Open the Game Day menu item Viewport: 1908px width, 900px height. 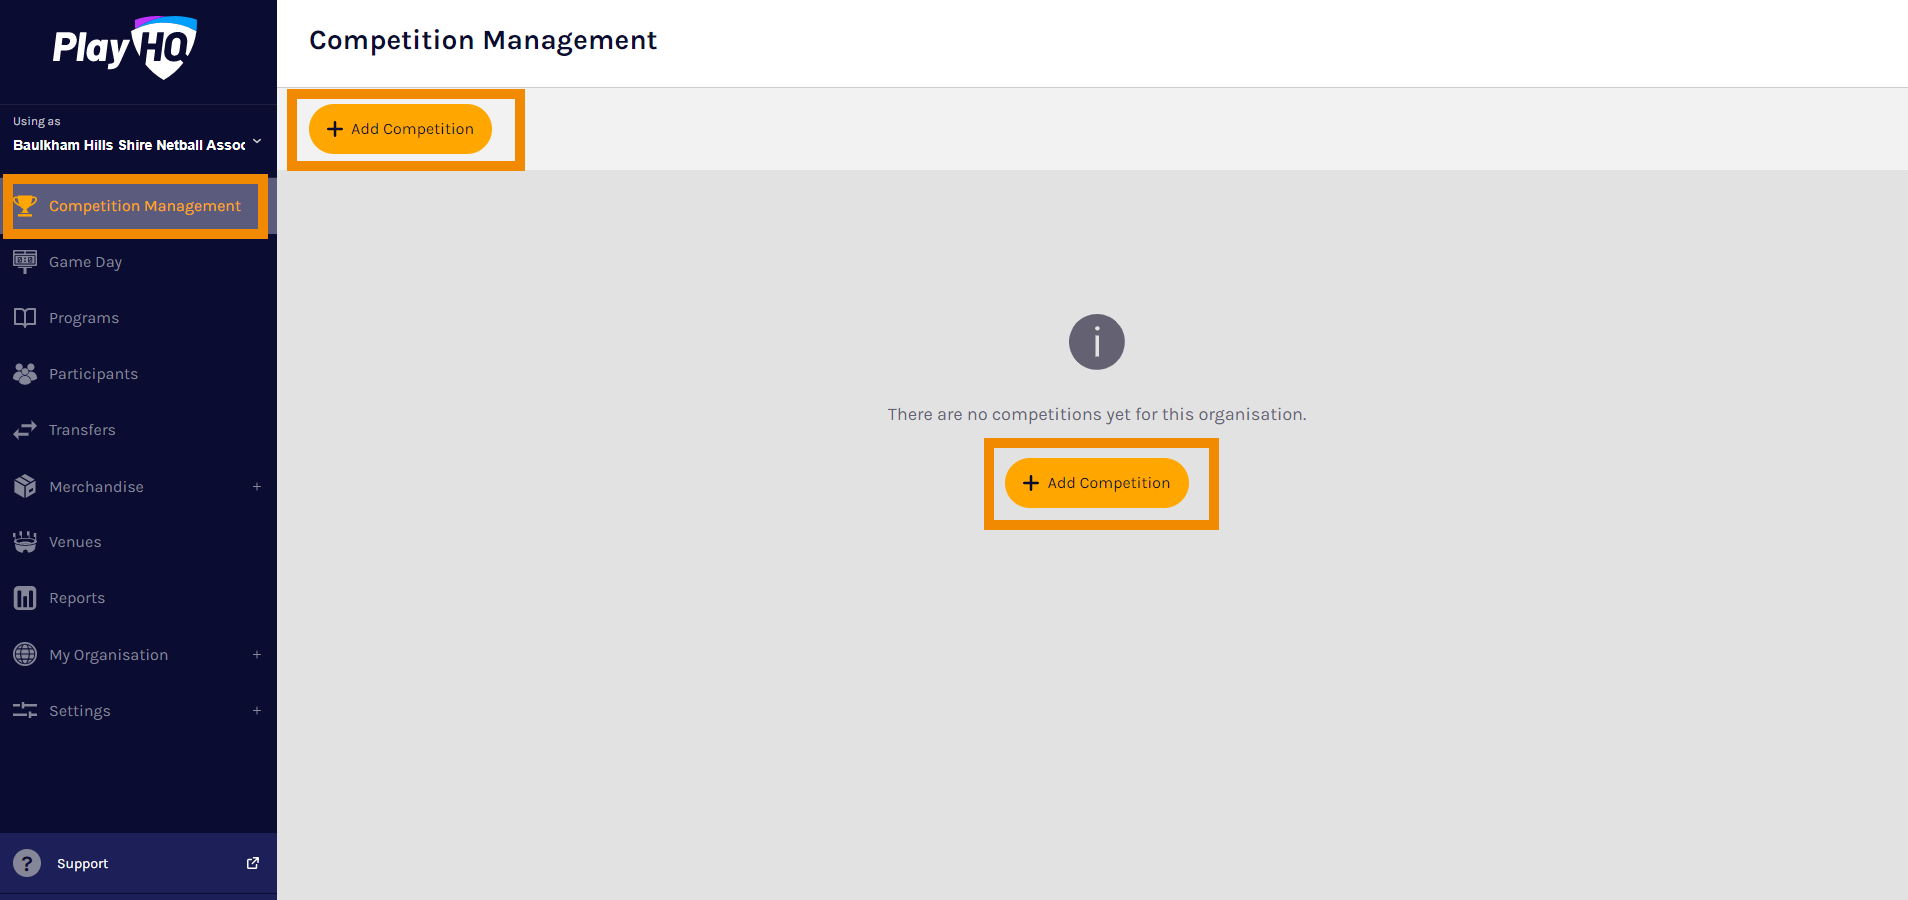[86, 262]
